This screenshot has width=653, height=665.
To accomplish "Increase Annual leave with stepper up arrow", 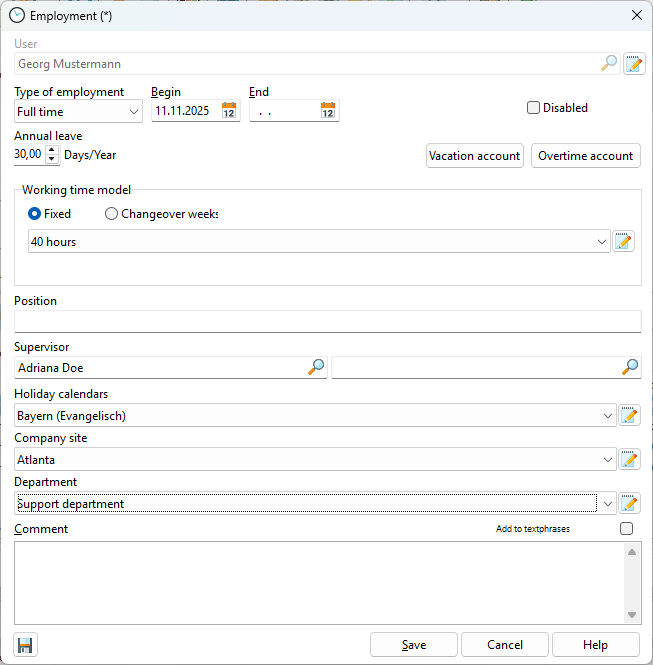I will (52, 150).
